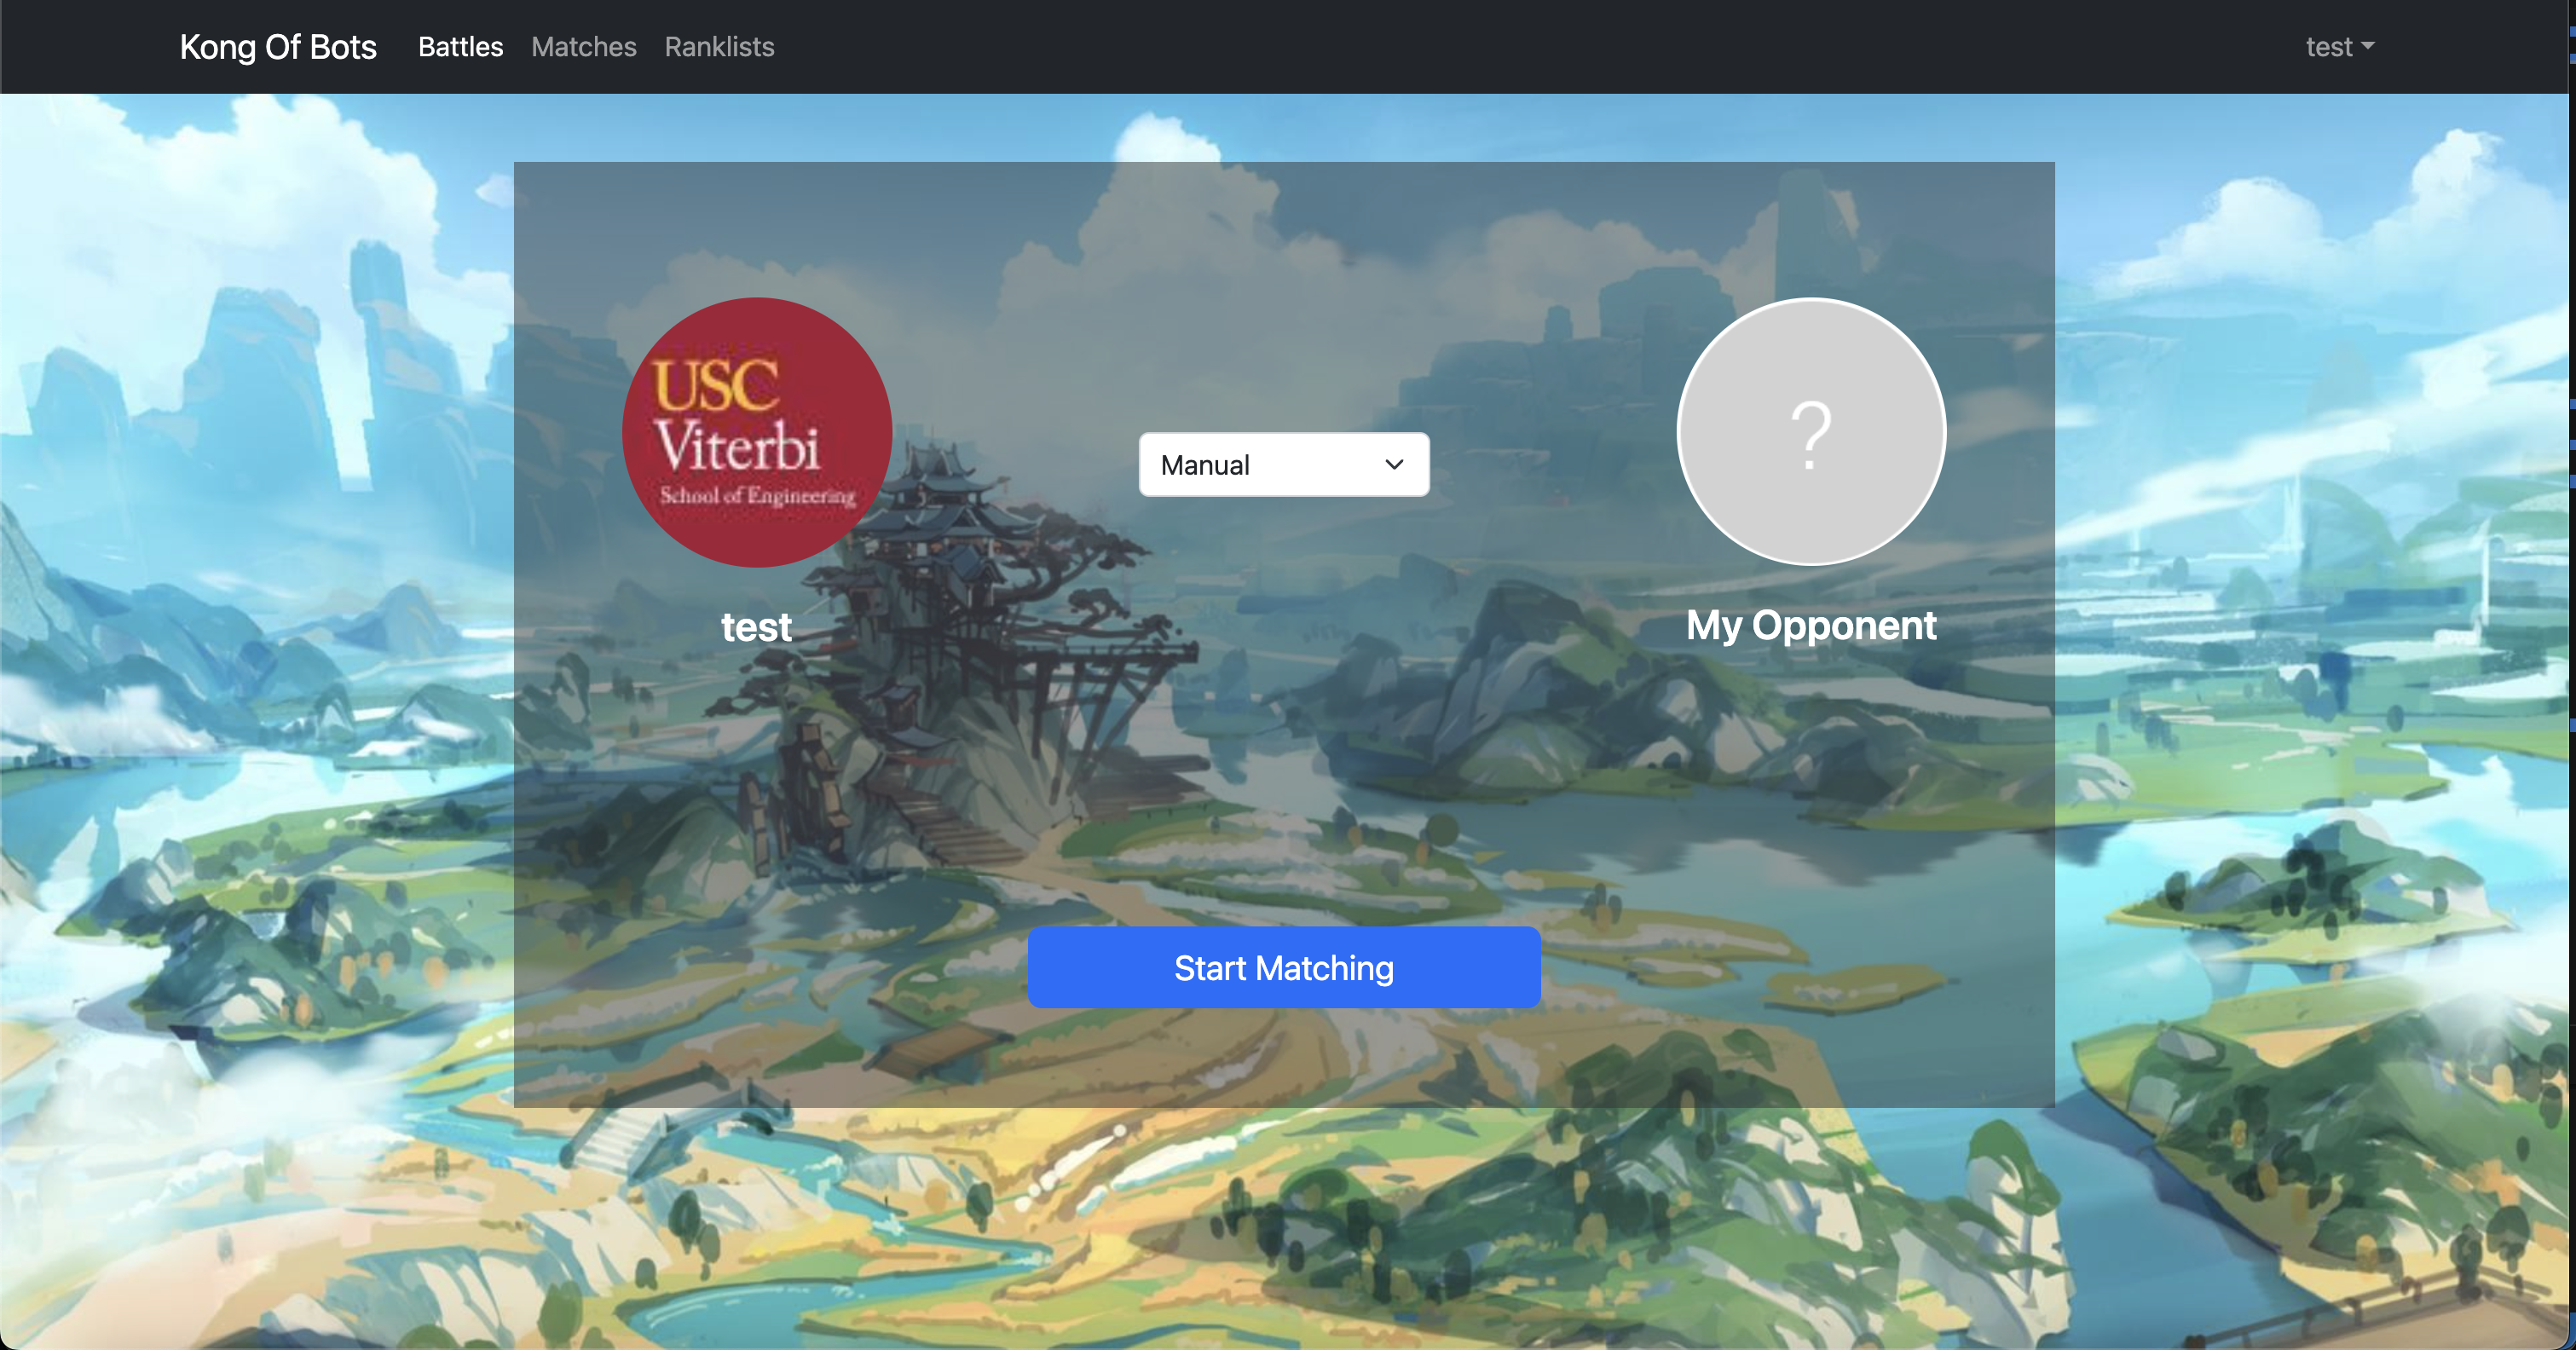
Task: Expand the test account menu in navbar
Action: 2339,46
